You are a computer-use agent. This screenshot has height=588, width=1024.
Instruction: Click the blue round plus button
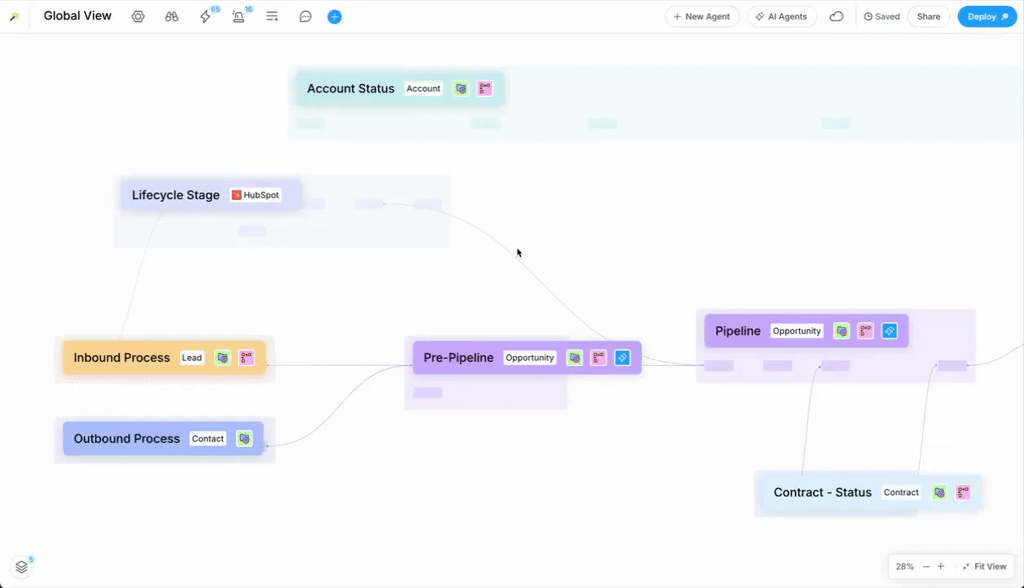[x=335, y=17]
